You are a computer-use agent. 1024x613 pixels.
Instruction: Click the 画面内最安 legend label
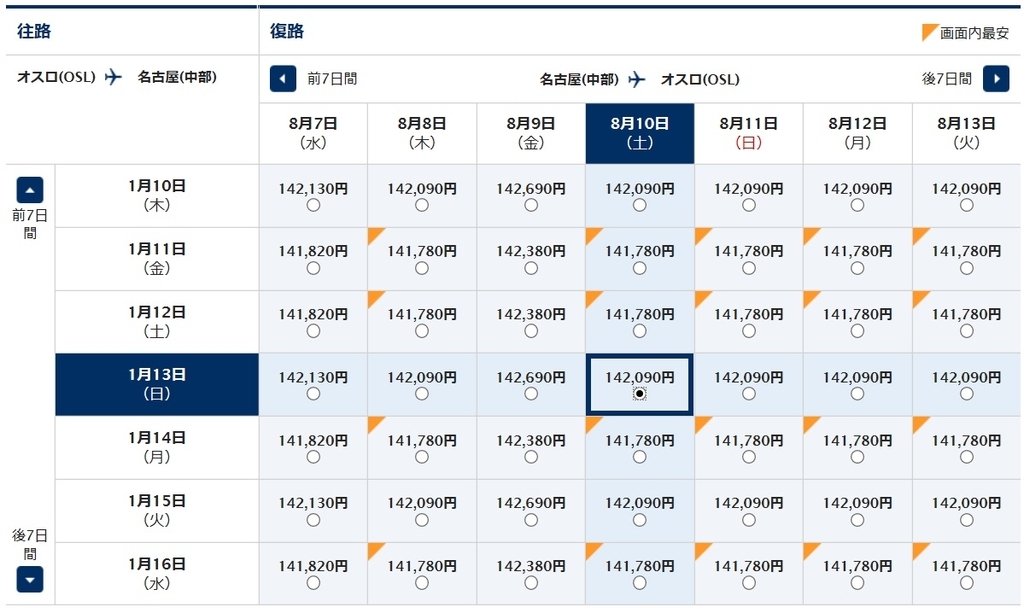(974, 33)
